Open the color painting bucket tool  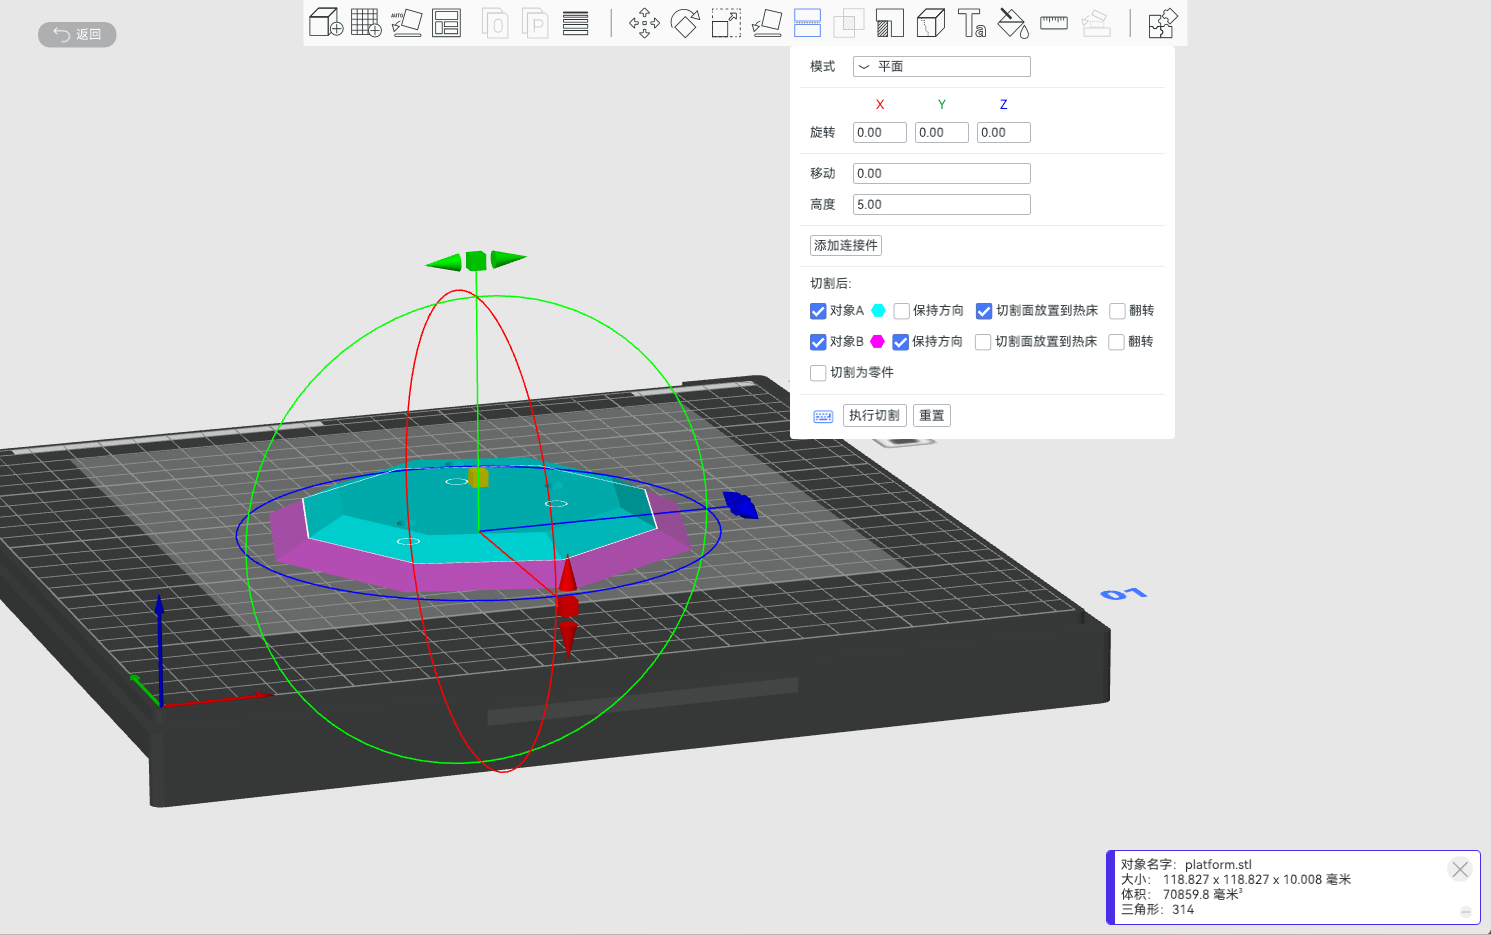[1013, 22]
